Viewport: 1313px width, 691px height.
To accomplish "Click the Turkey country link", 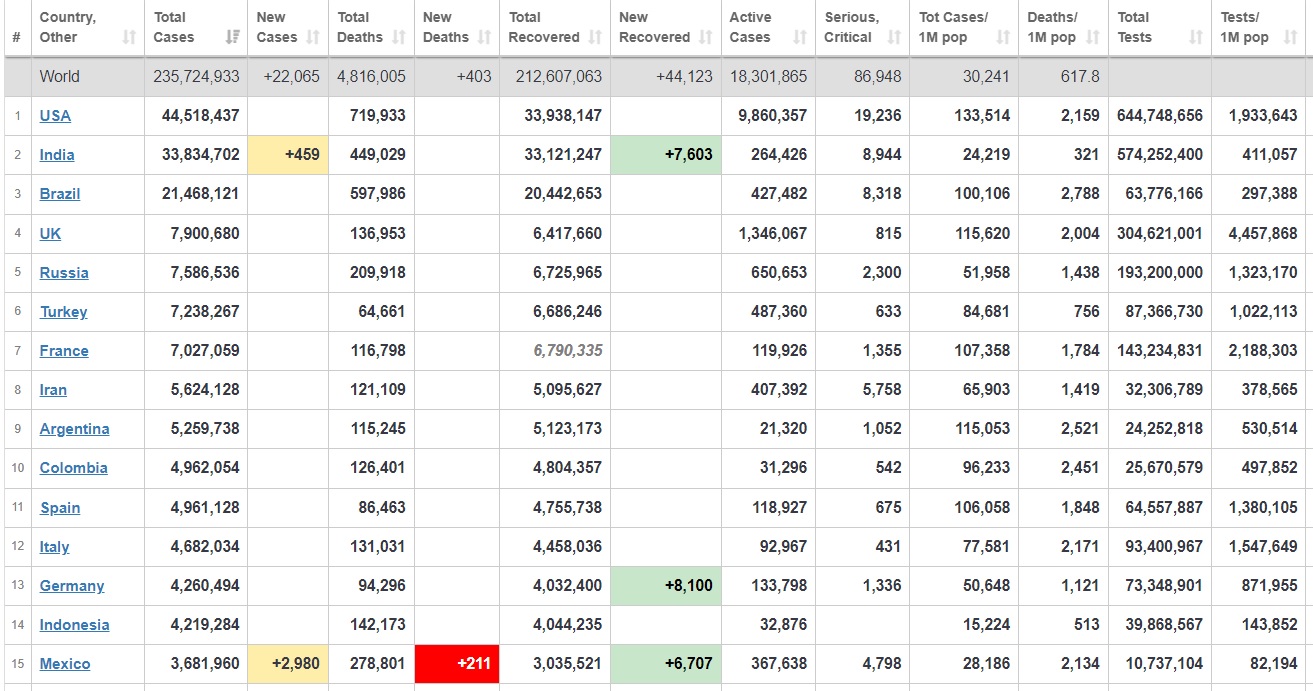I will pyautogui.click(x=64, y=311).
